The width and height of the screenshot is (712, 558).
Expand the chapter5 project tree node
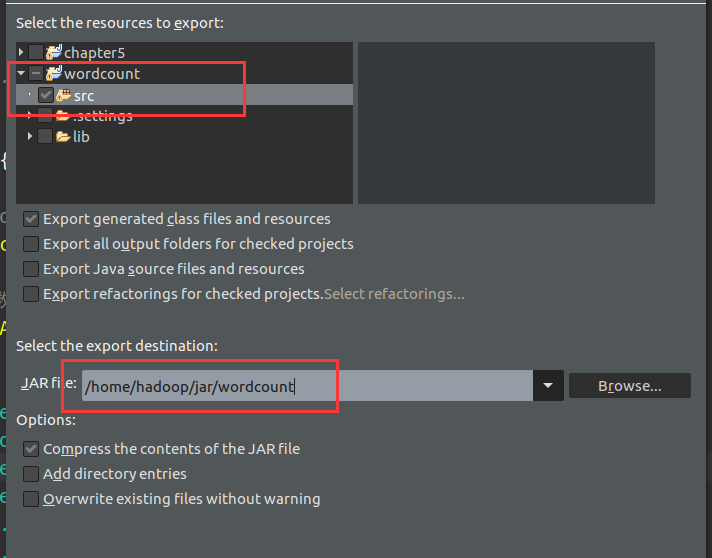coord(21,52)
